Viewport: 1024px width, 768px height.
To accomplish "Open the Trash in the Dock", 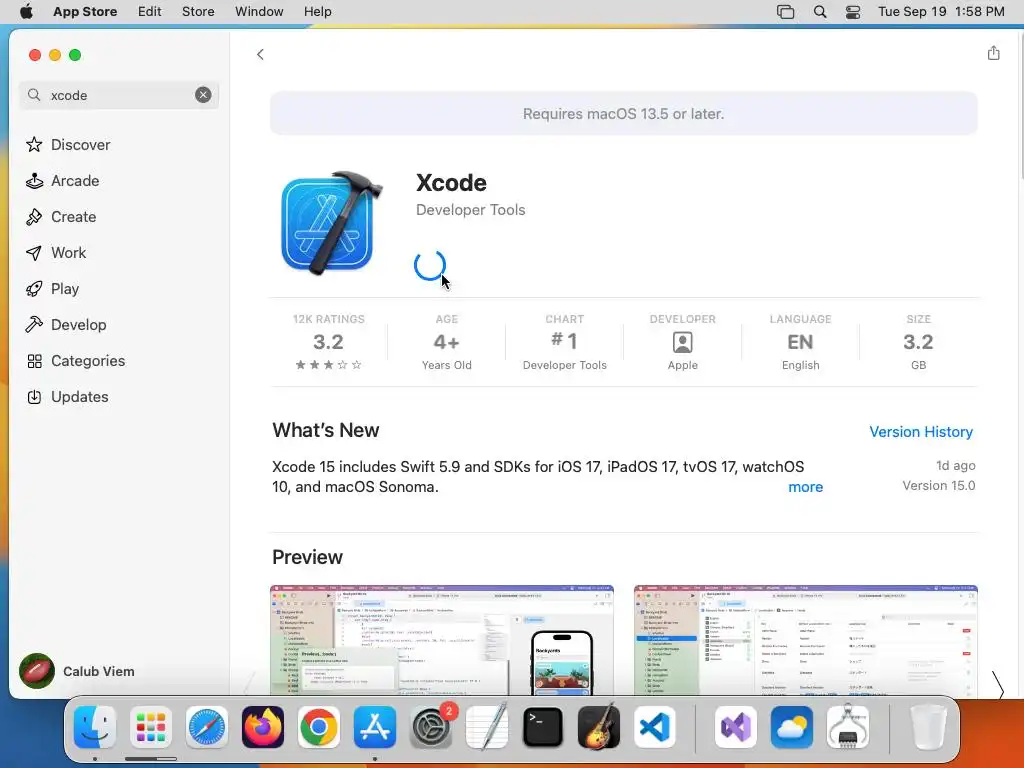I will 928,727.
